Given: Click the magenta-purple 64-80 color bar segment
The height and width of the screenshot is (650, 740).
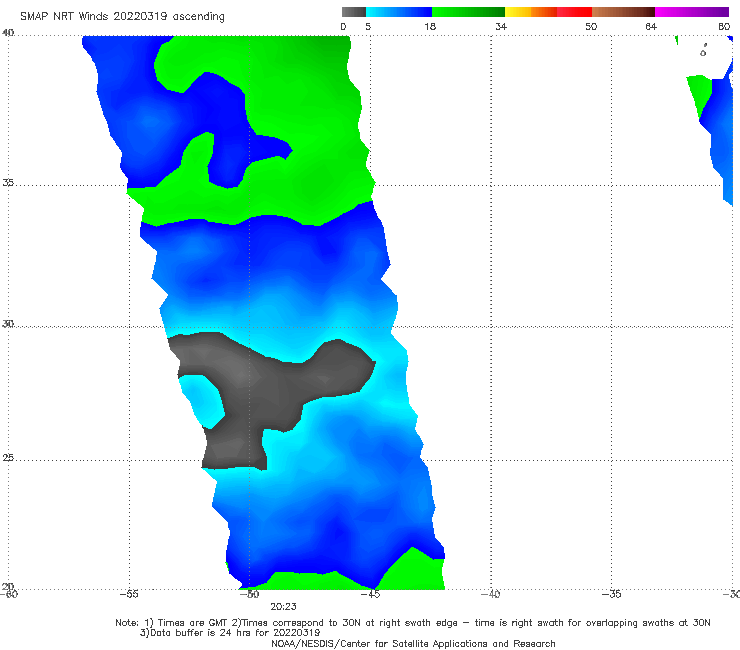Looking at the screenshot, I should point(692,12).
